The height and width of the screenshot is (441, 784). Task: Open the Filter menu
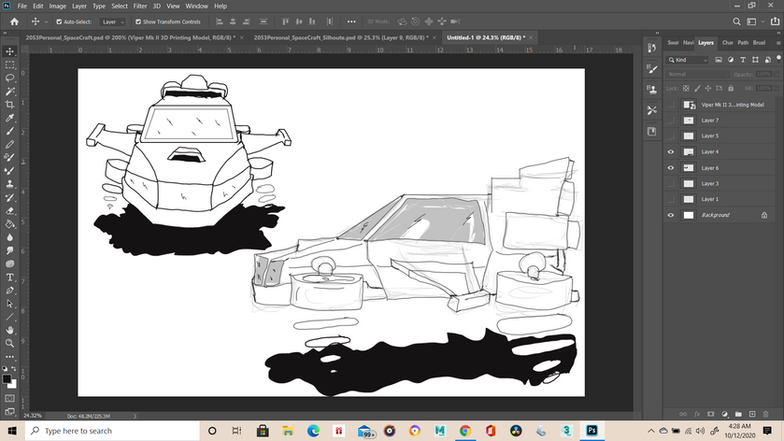point(138,6)
